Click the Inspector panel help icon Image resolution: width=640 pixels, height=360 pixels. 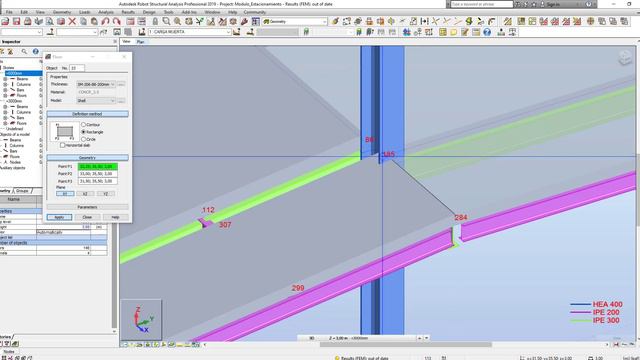click(x=36, y=51)
